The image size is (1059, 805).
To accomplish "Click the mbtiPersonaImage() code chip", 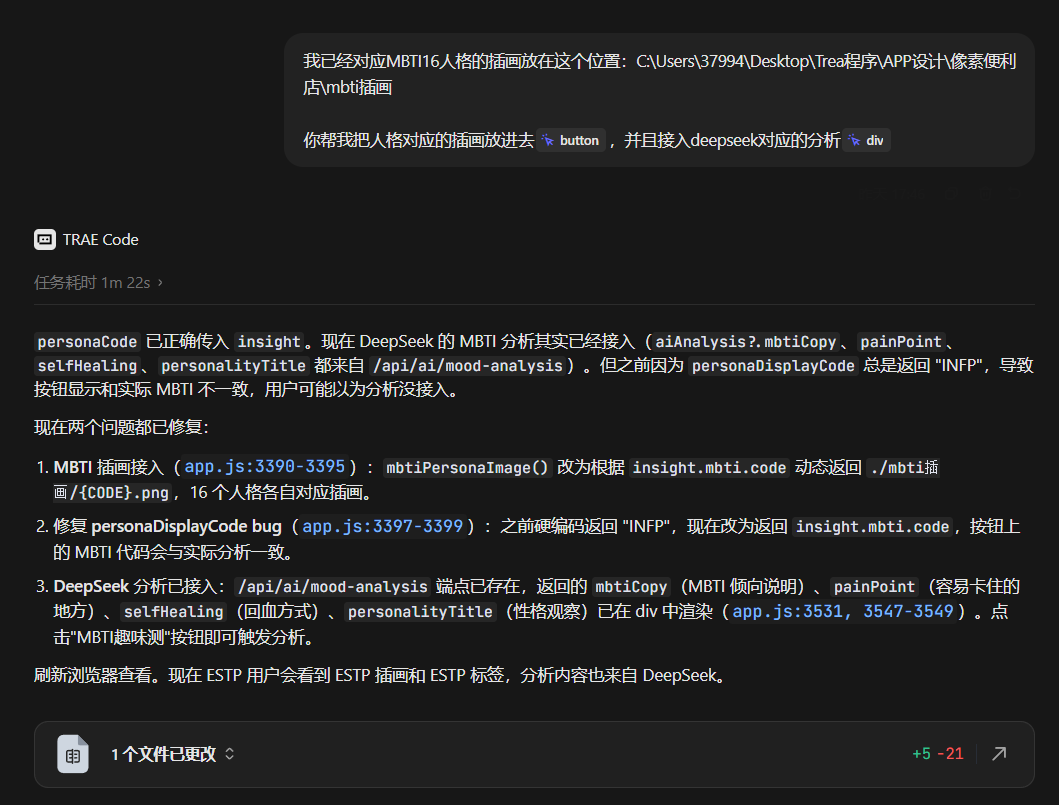I will (x=467, y=467).
